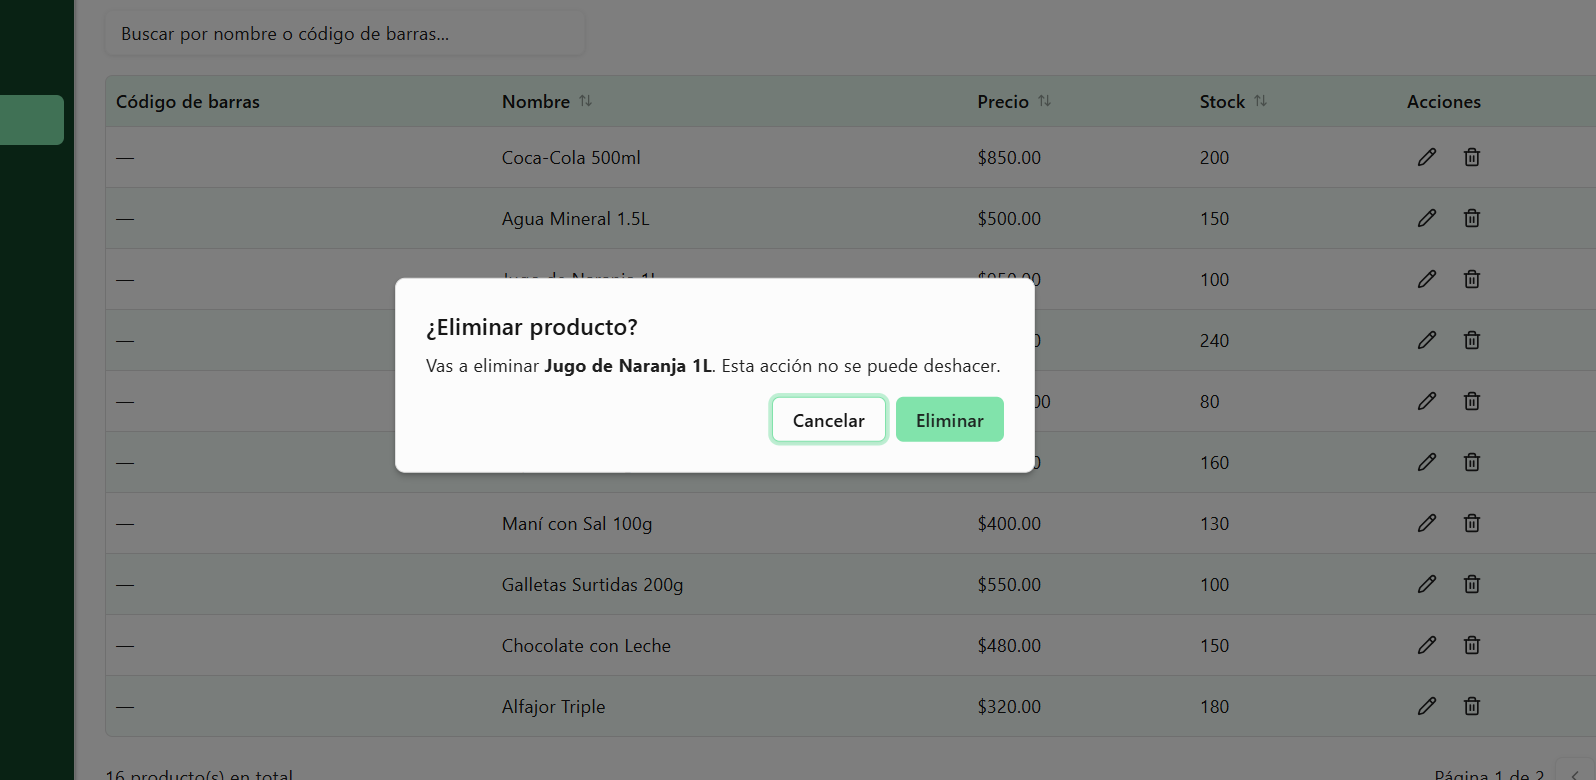
Task: Sort the table by Precio
Action: pyautogui.click(x=1014, y=101)
